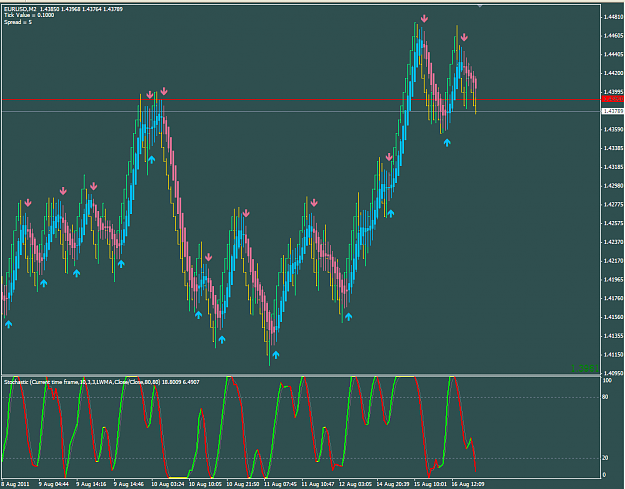Screen dimensions: 625x489
Task: Click price axis value 1.42775
Action: pyautogui.click(x=613, y=204)
